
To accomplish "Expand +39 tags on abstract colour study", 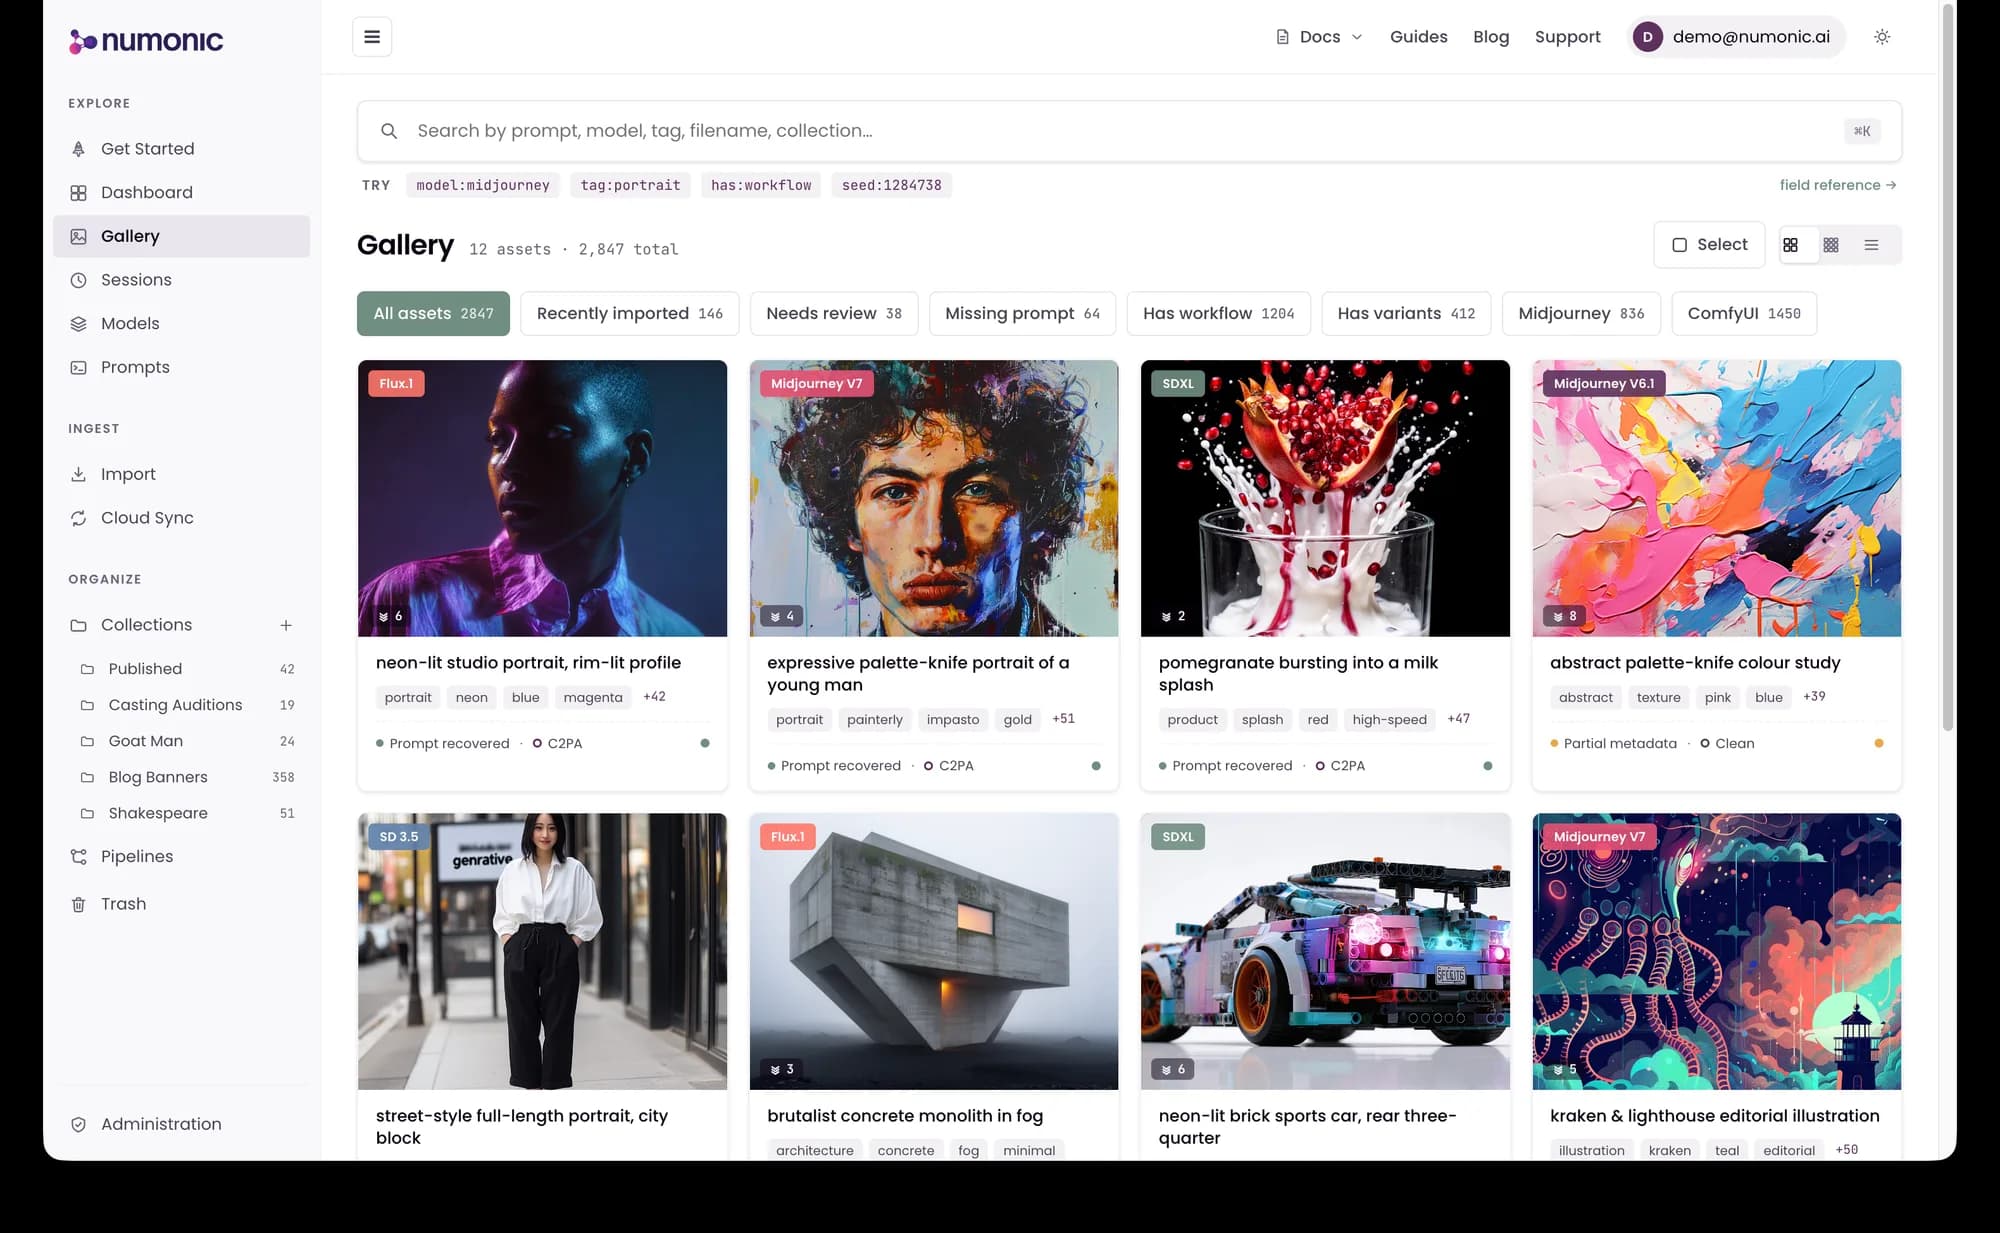I will 1814,697.
